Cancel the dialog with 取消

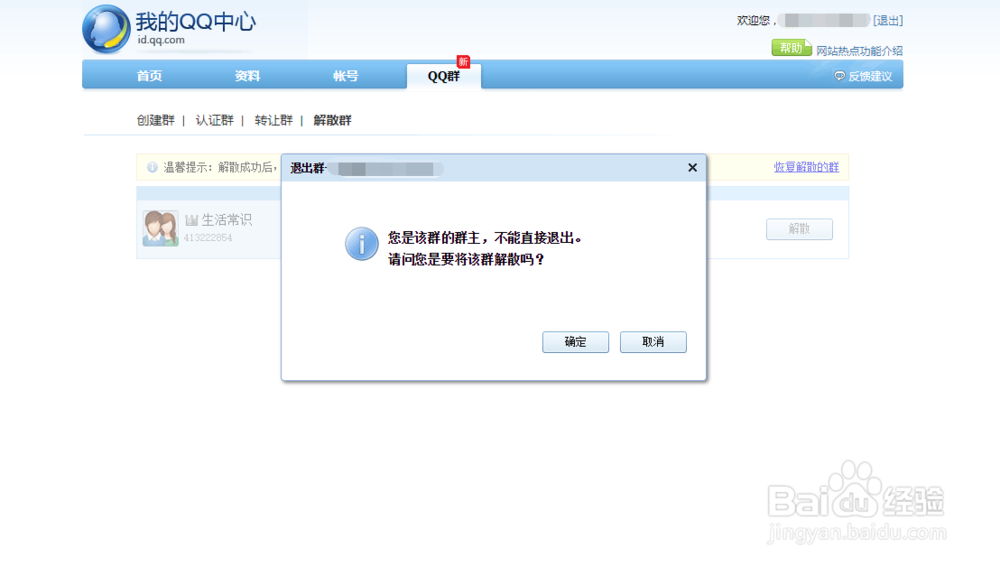653,342
